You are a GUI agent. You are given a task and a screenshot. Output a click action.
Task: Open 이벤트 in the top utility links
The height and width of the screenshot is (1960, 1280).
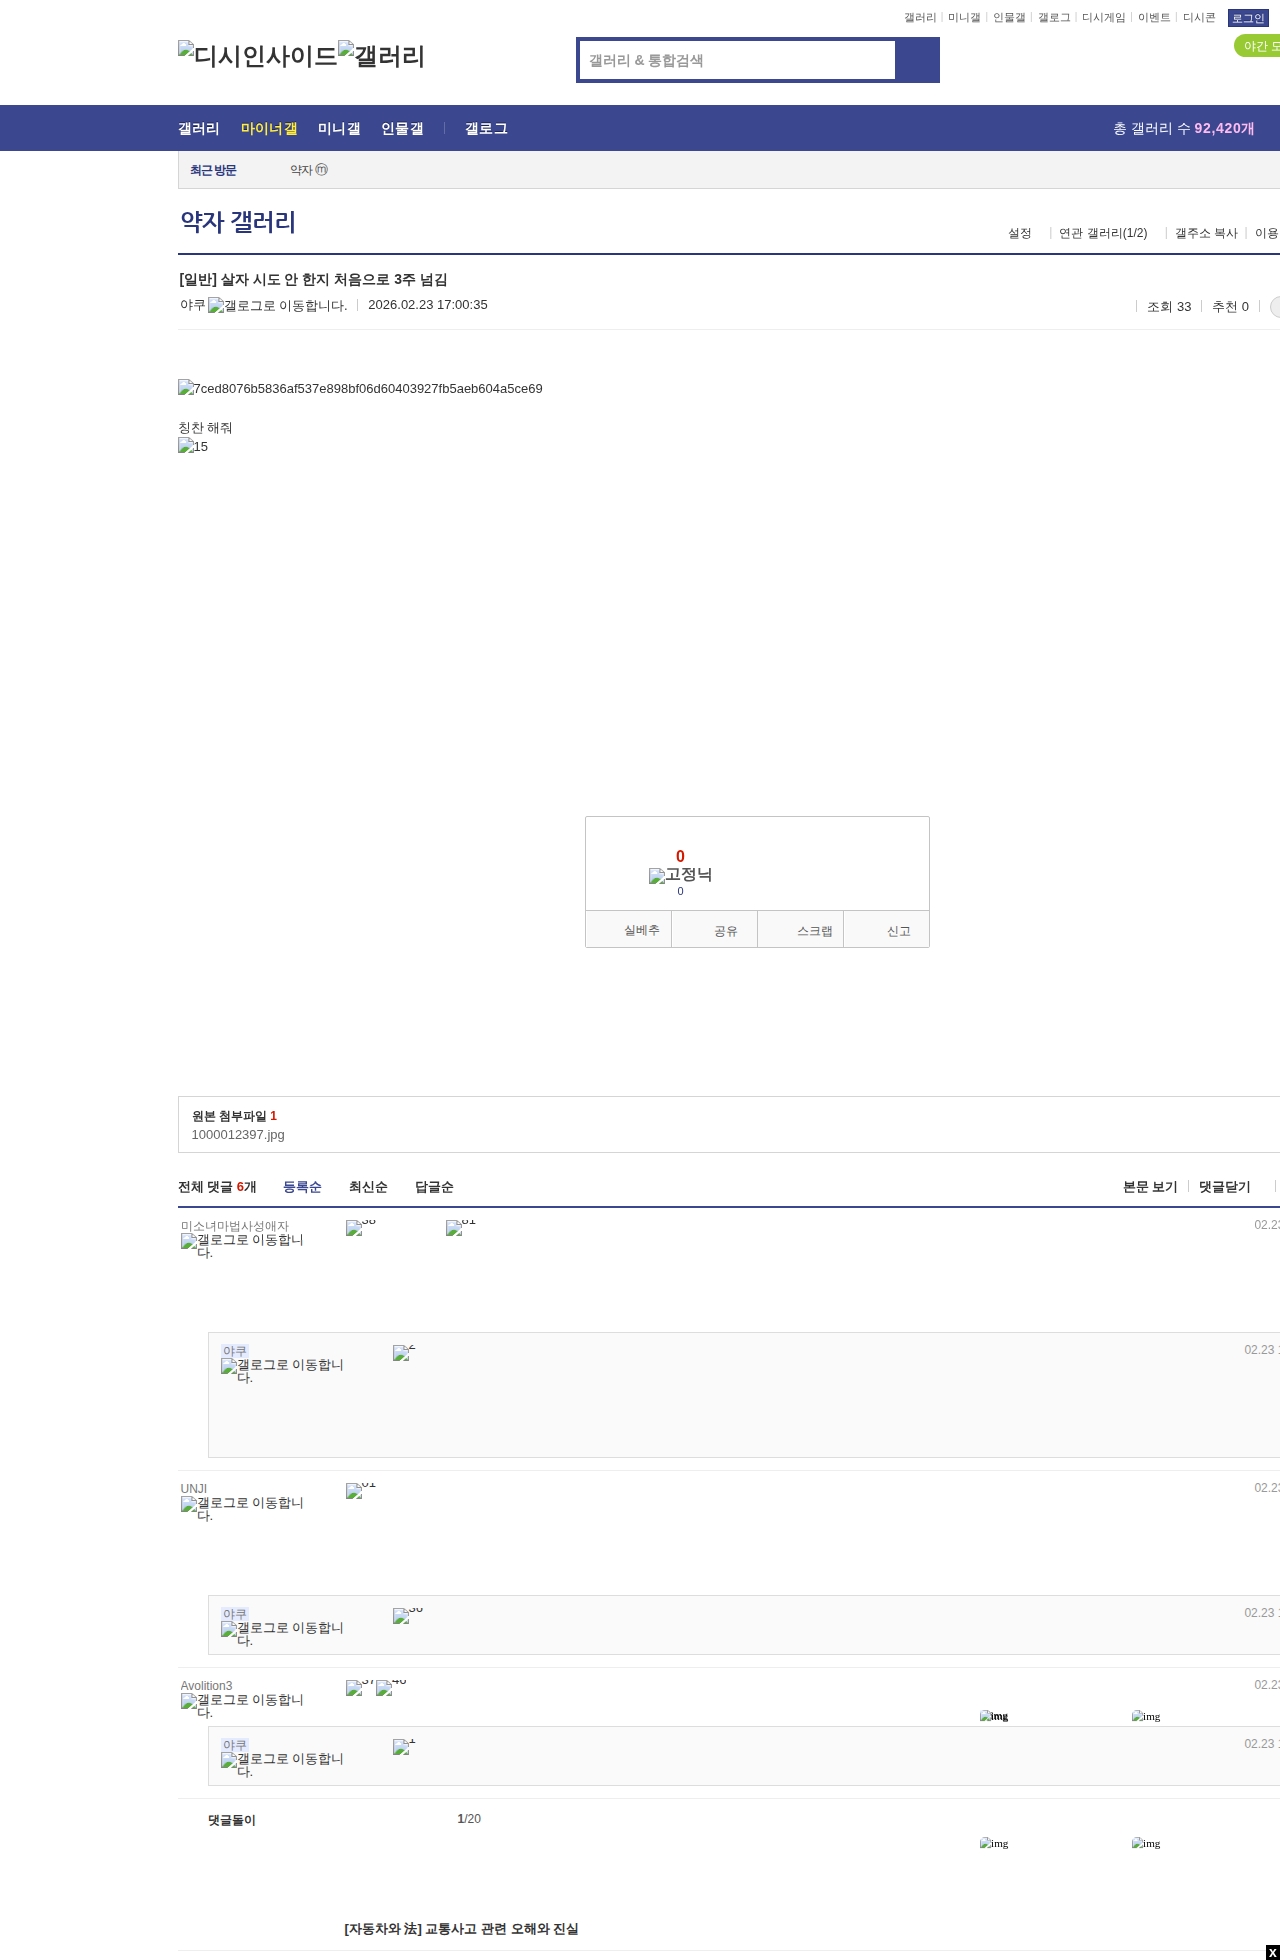[x=1154, y=18]
